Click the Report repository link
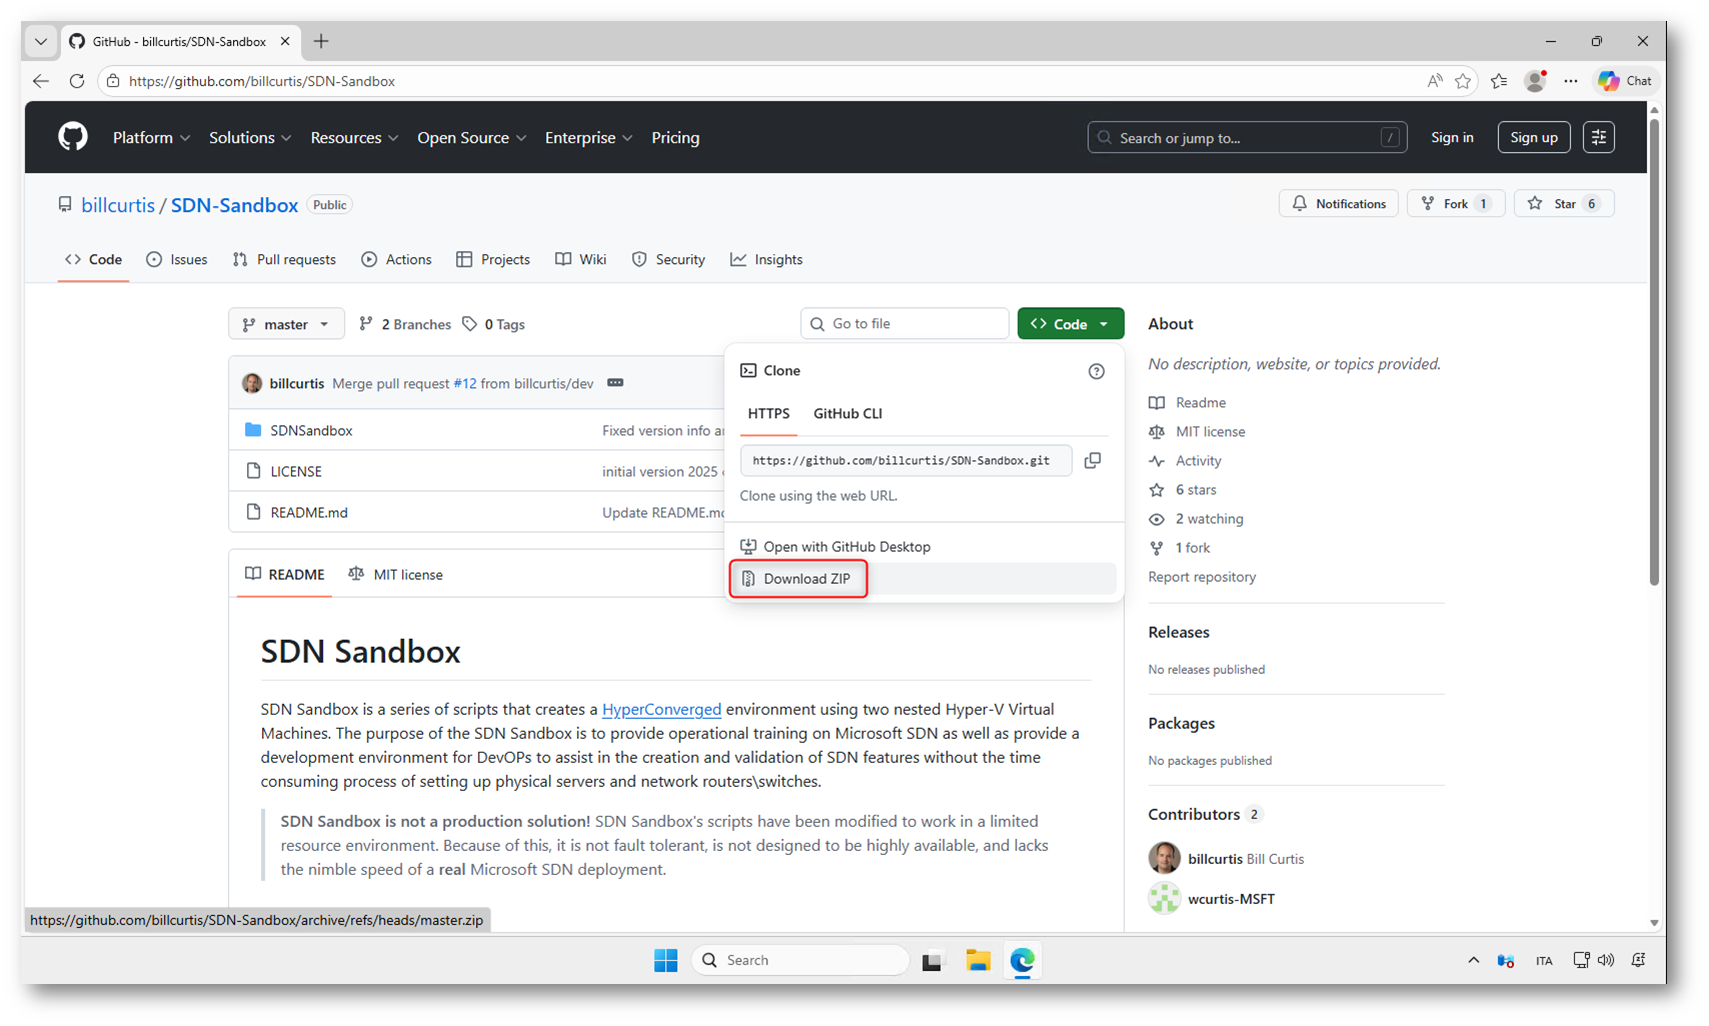This screenshot has height=1026, width=1709. (x=1202, y=577)
